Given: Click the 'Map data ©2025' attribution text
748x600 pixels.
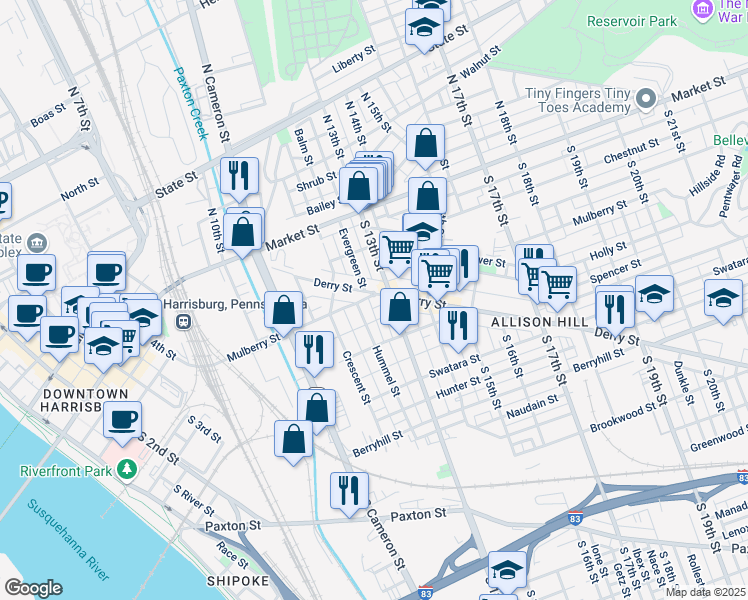Looking at the screenshot, I should click(706, 592).
